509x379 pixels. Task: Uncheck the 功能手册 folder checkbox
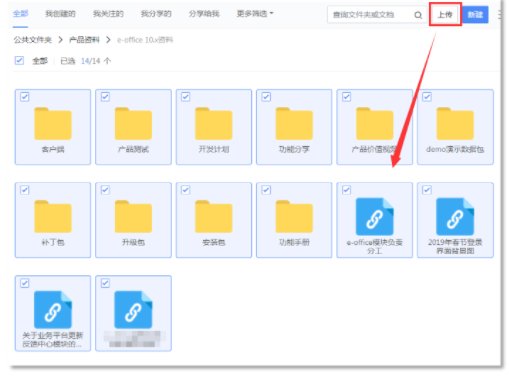(x=266, y=190)
